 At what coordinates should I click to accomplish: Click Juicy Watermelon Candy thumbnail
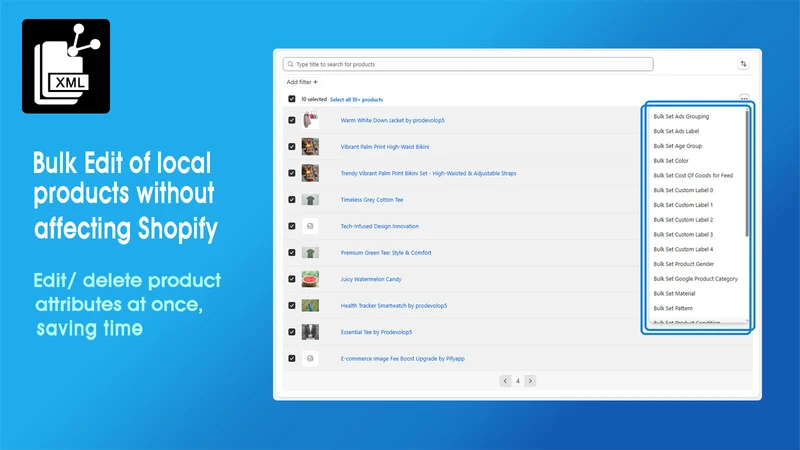310,279
